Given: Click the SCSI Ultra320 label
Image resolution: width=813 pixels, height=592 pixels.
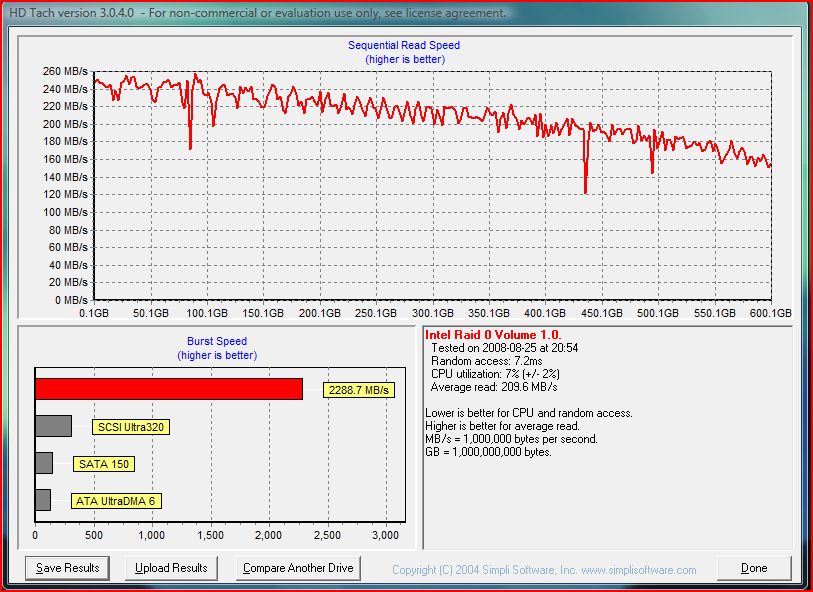Looking at the screenshot, I should (x=131, y=427).
